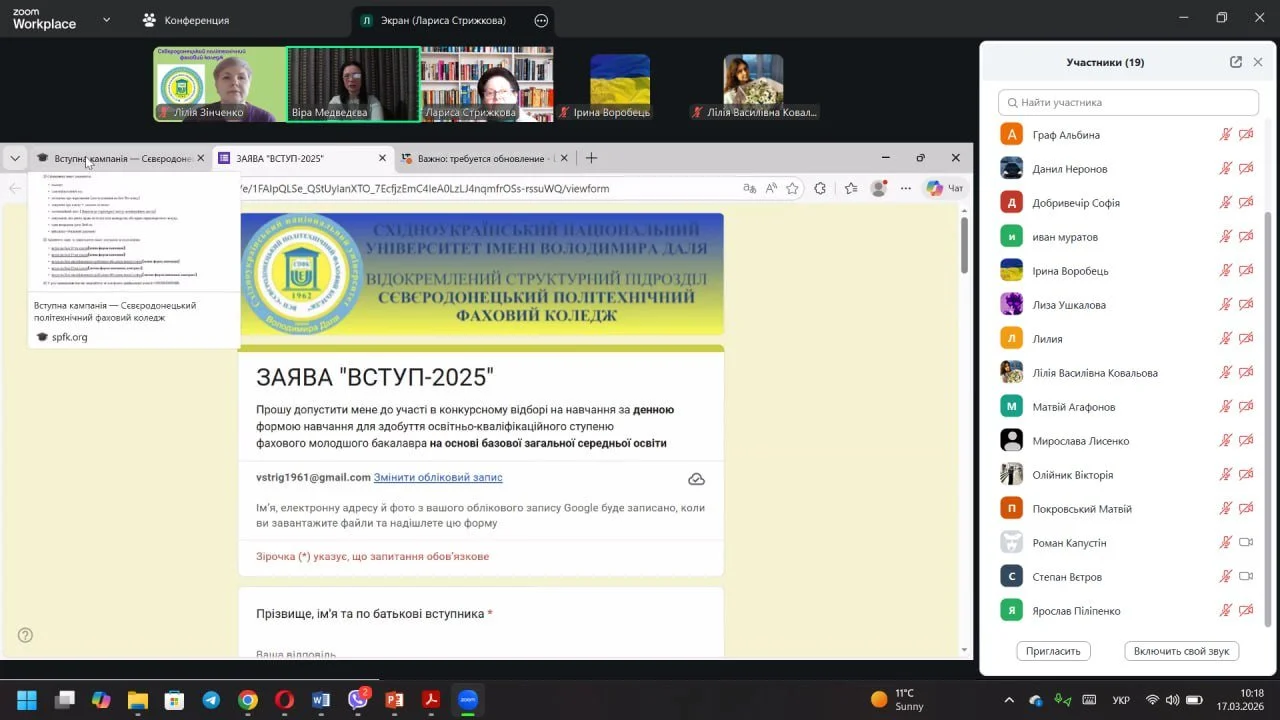Select Лілія Василівна Ковальова video tile

753,84
